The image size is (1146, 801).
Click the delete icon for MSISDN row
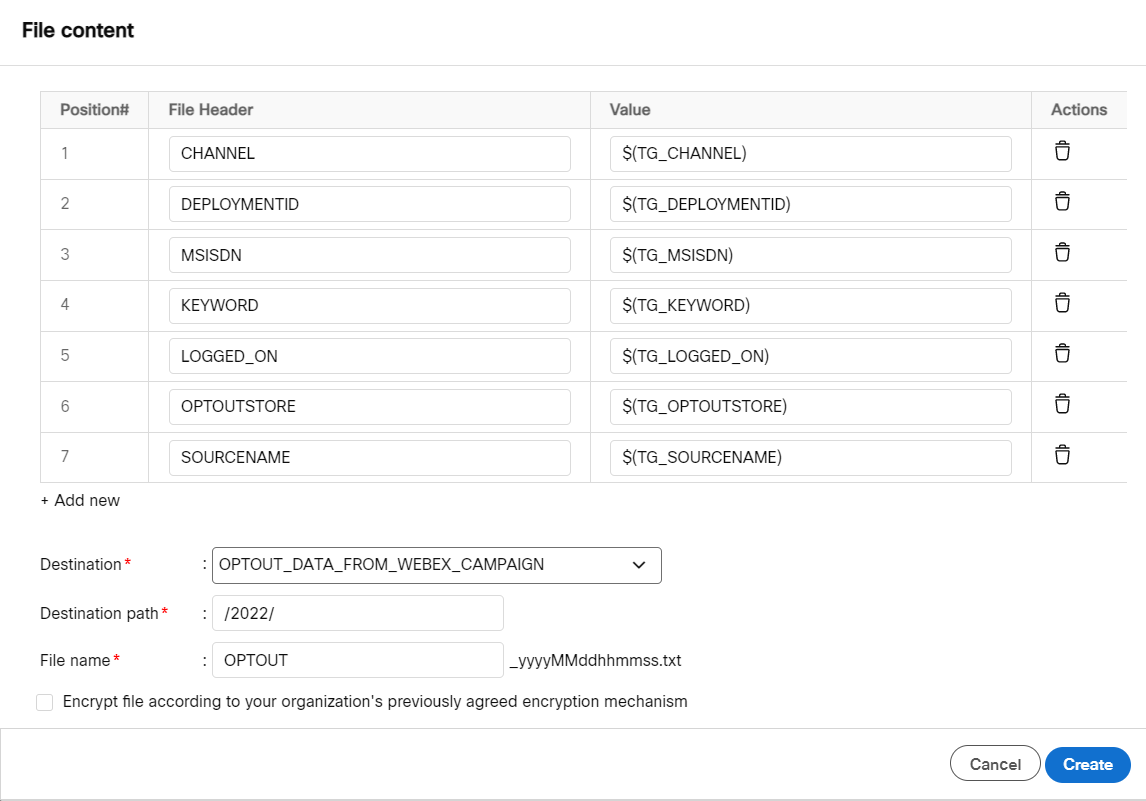click(x=1061, y=252)
